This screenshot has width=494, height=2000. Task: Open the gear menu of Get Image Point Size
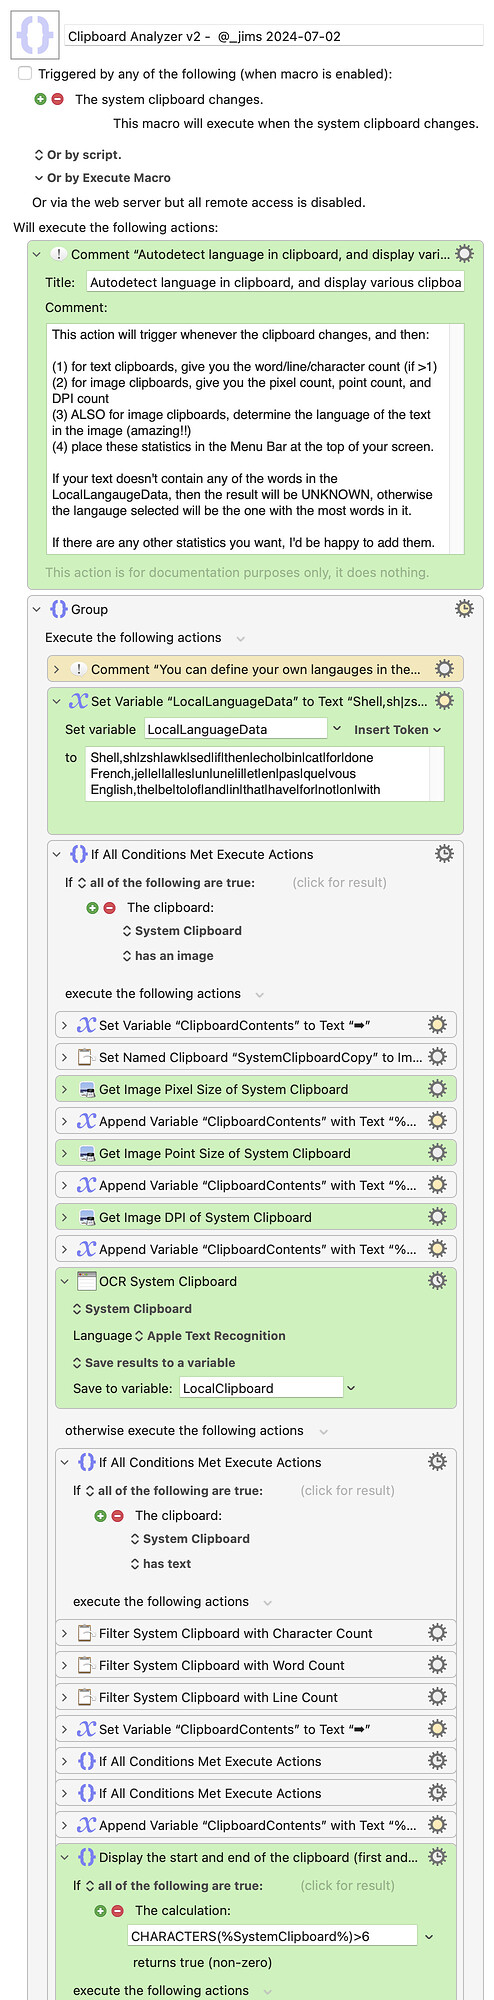pos(437,1153)
